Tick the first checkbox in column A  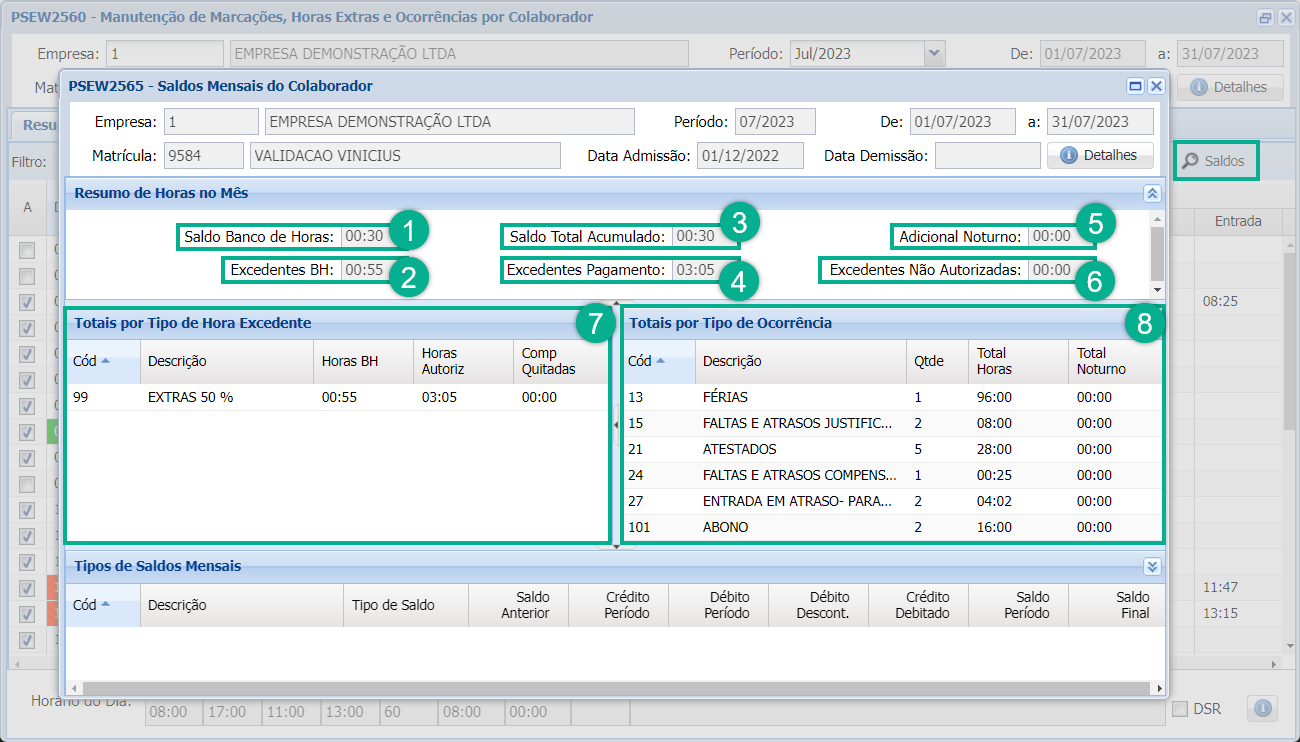[x=28, y=250]
